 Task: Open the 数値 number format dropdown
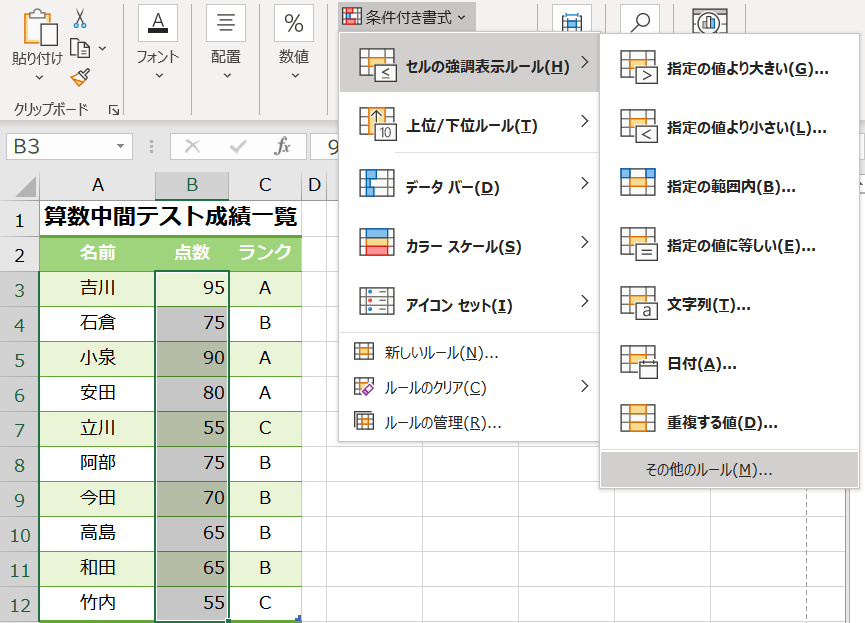click(x=294, y=45)
